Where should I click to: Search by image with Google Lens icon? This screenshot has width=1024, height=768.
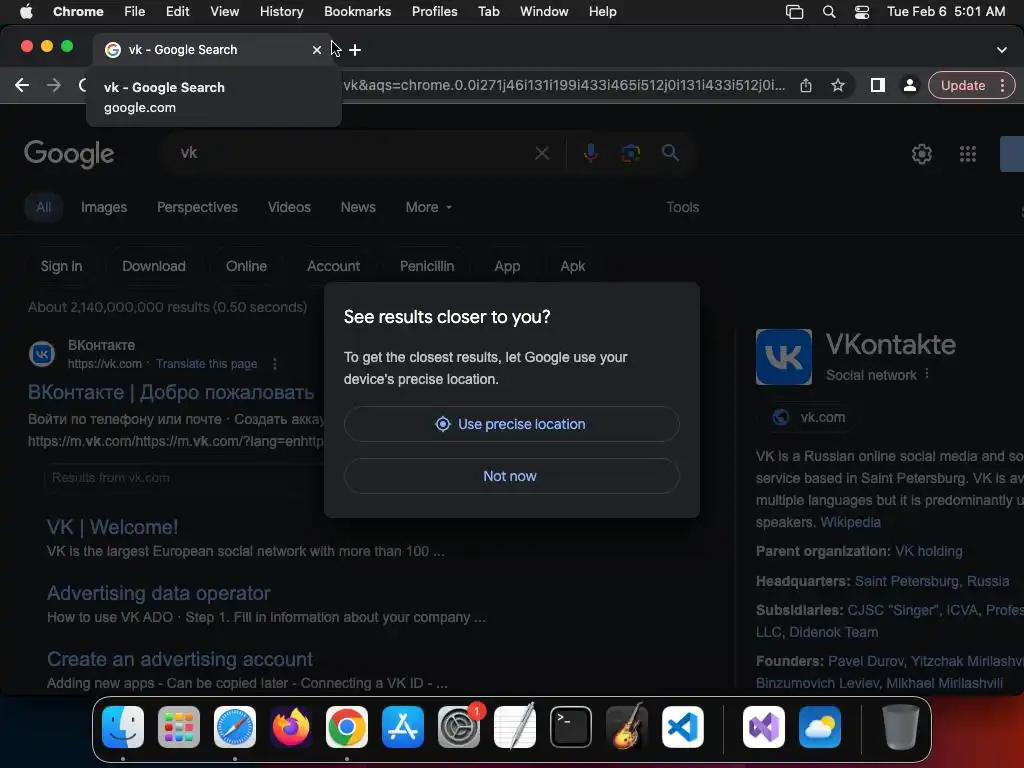(x=630, y=153)
